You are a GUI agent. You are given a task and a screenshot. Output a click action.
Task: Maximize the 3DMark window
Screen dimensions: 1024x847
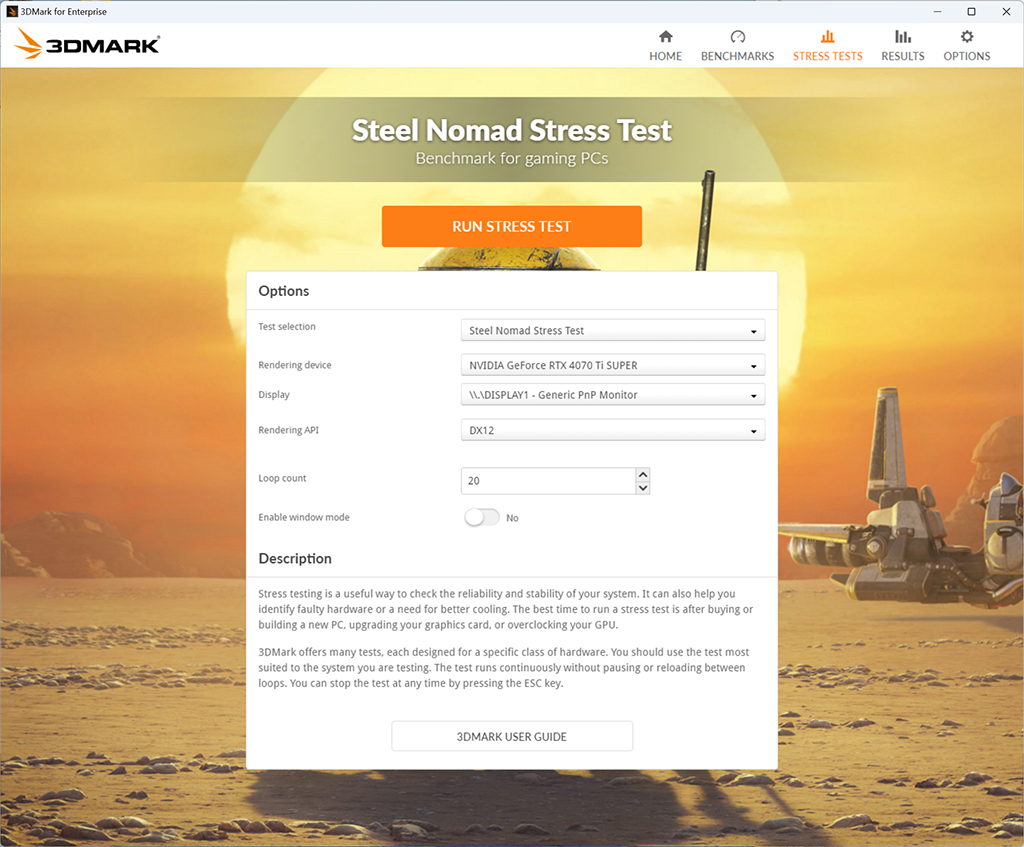coord(971,11)
